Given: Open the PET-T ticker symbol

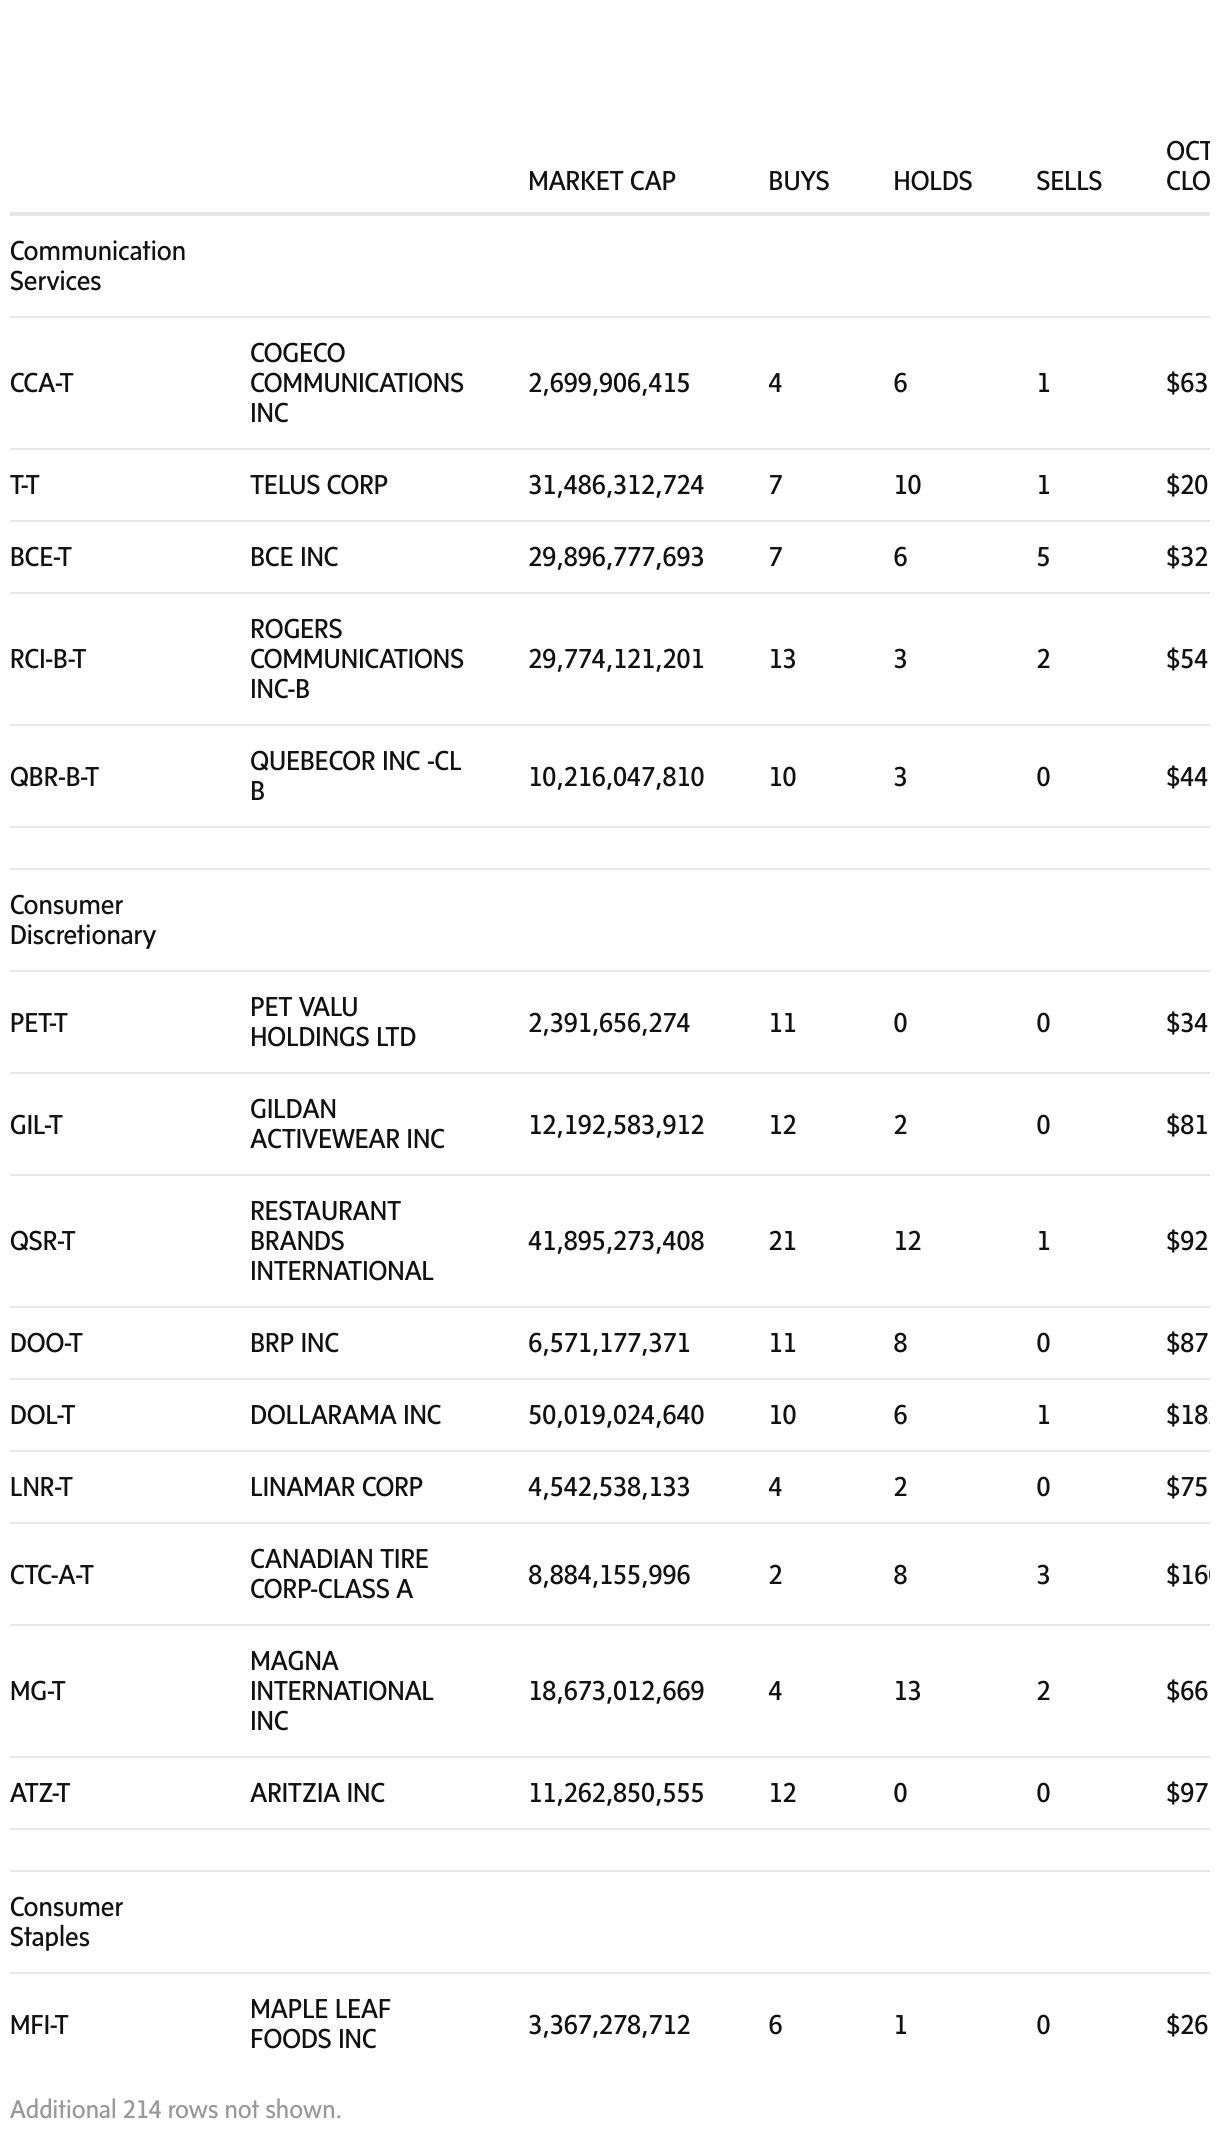Looking at the screenshot, I should pos(38,1023).
